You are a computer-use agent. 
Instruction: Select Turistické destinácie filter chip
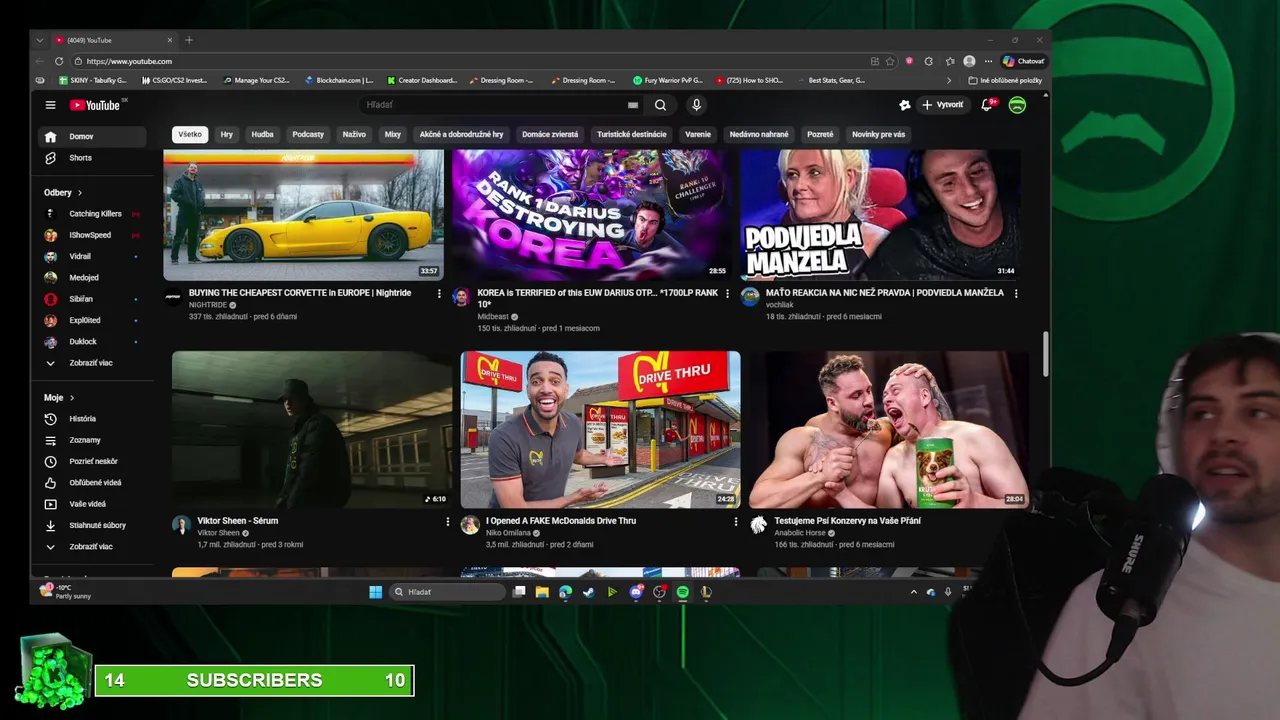(x=631, y=134)
